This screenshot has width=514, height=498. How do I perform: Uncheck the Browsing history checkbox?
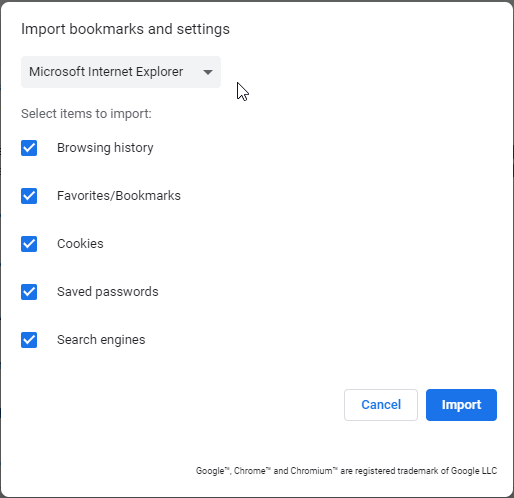(x=29, y=148)
